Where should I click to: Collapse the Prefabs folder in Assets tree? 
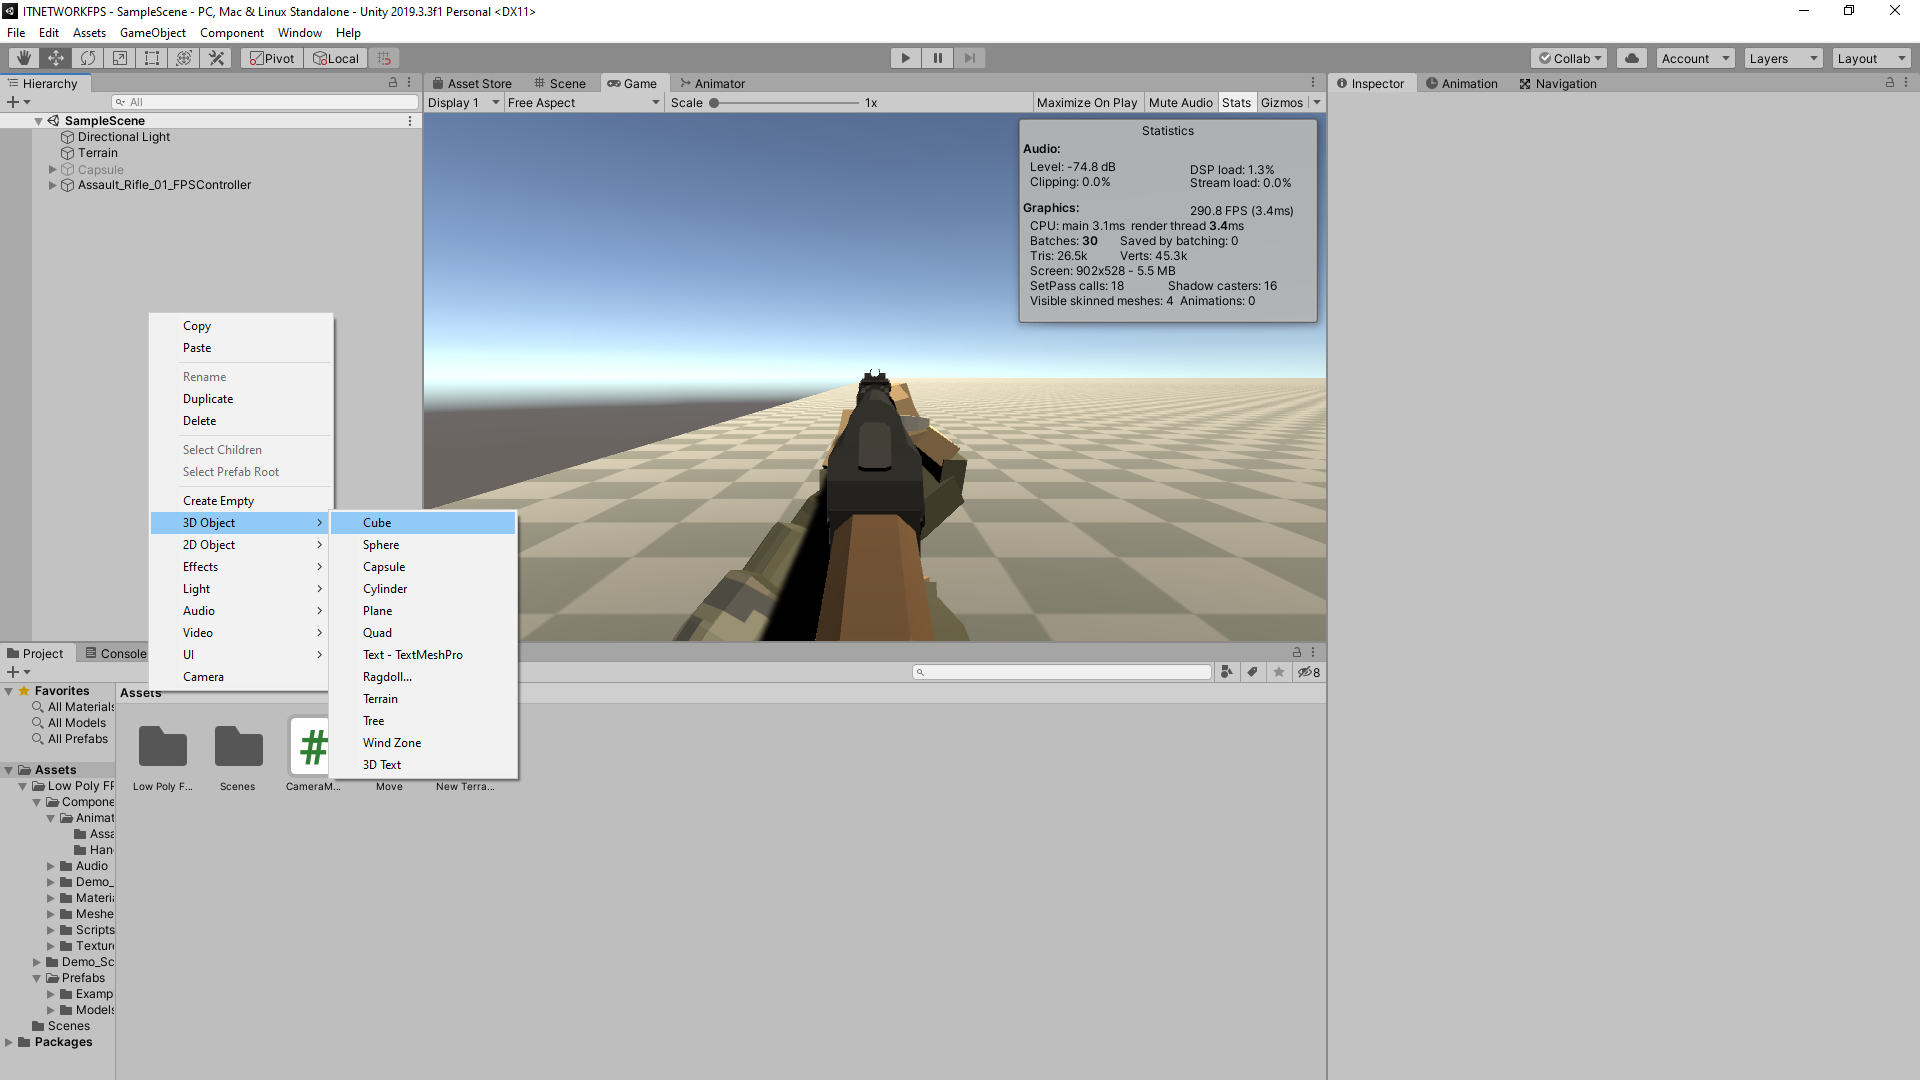pyautogui.click(x=37, y=977)
